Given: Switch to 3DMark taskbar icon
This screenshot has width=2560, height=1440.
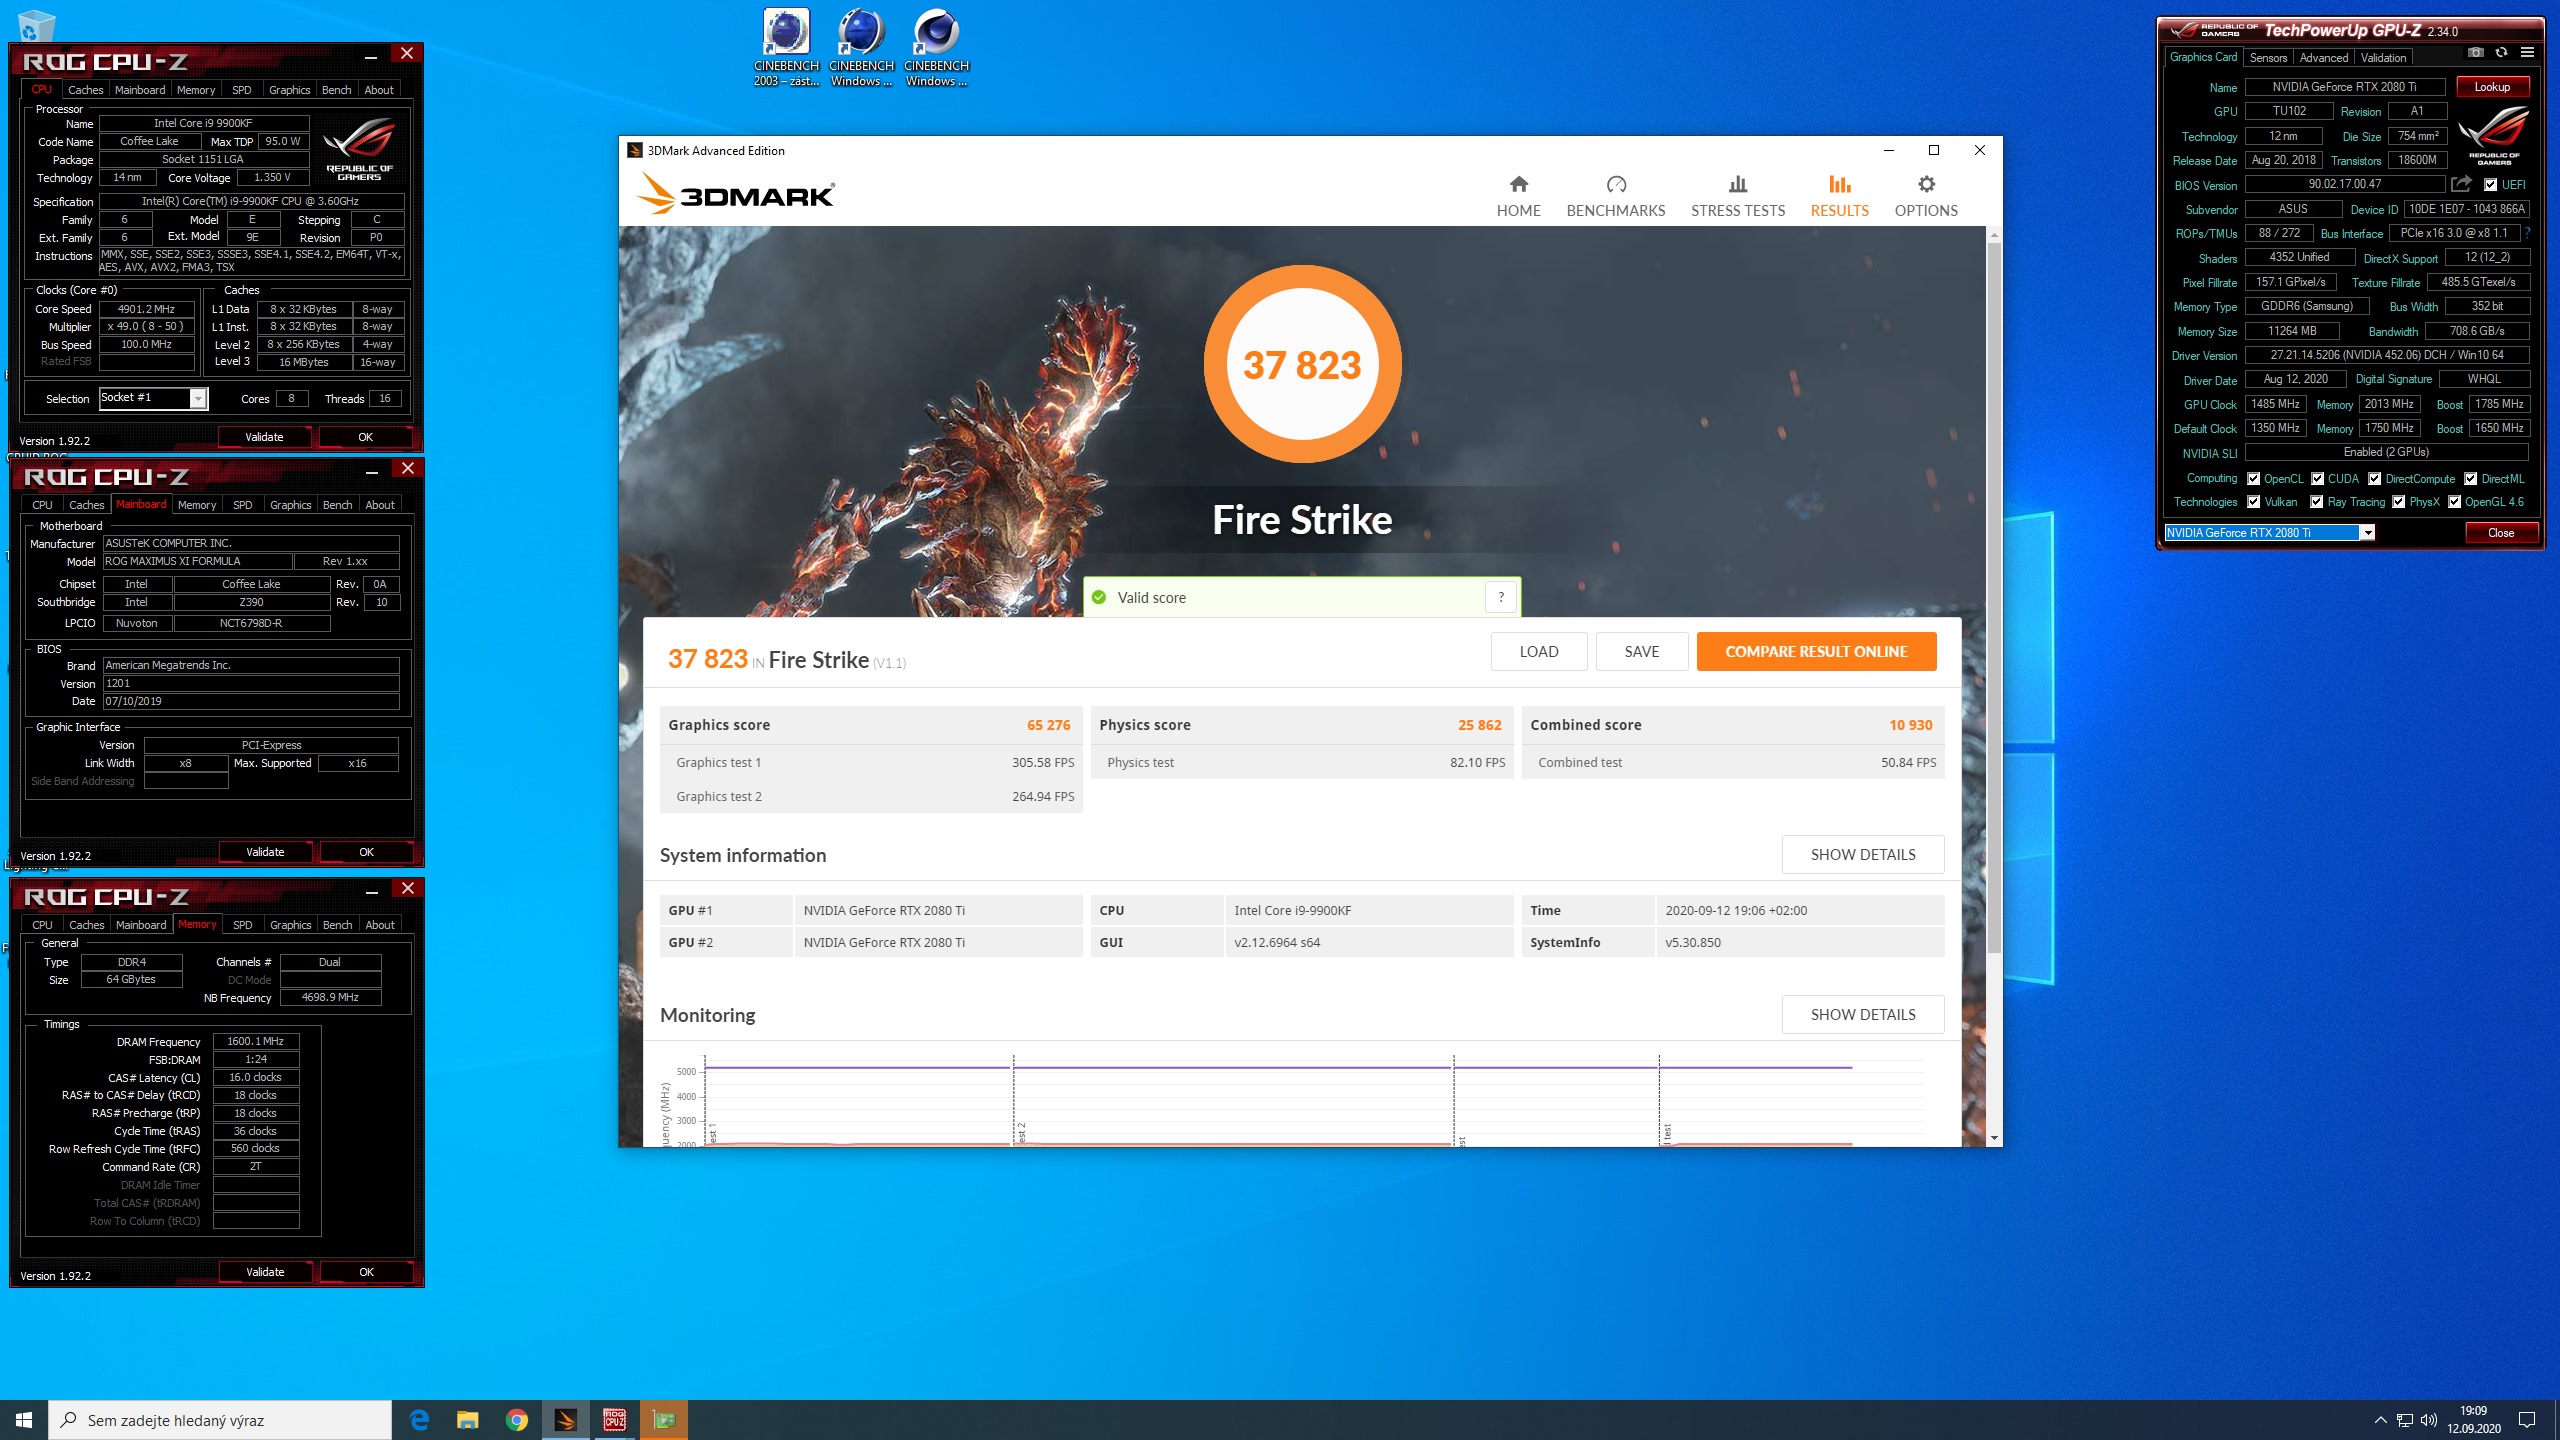Looking at the screenshot, I should click(x=565, y=1420).
